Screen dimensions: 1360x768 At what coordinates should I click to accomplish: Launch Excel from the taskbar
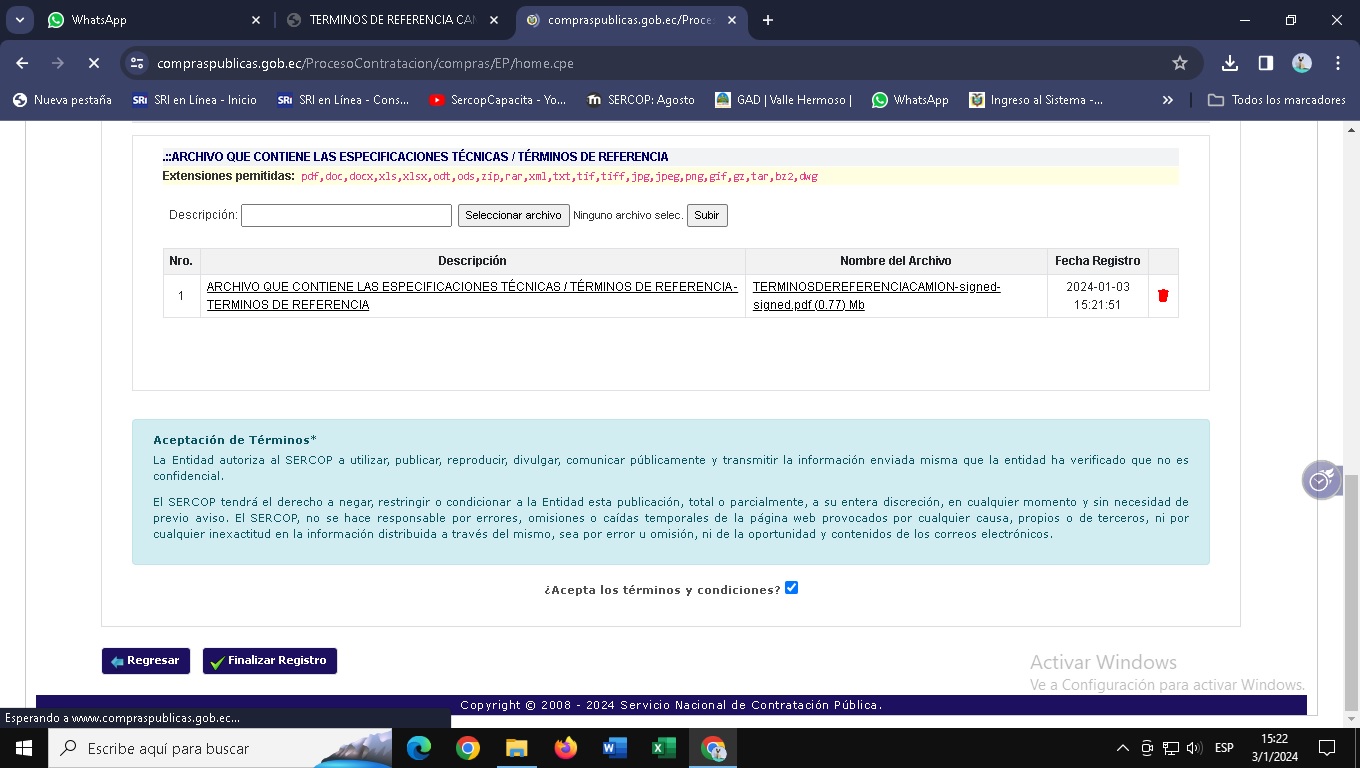tap(663, 748)
